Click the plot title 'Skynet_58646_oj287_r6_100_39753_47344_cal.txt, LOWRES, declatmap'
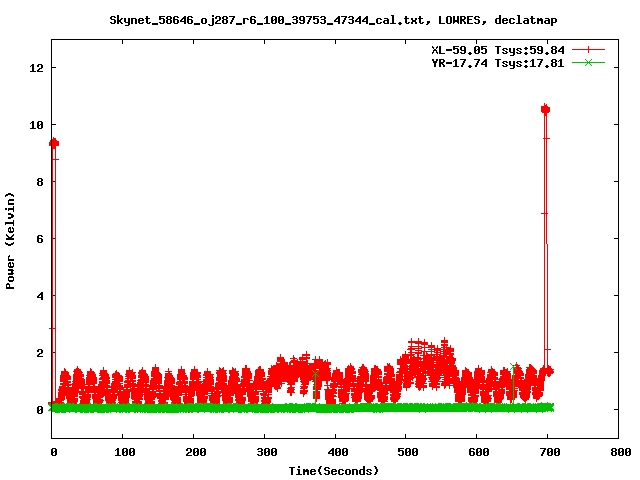This screenshot has width=640, height=480. (333, 20)
